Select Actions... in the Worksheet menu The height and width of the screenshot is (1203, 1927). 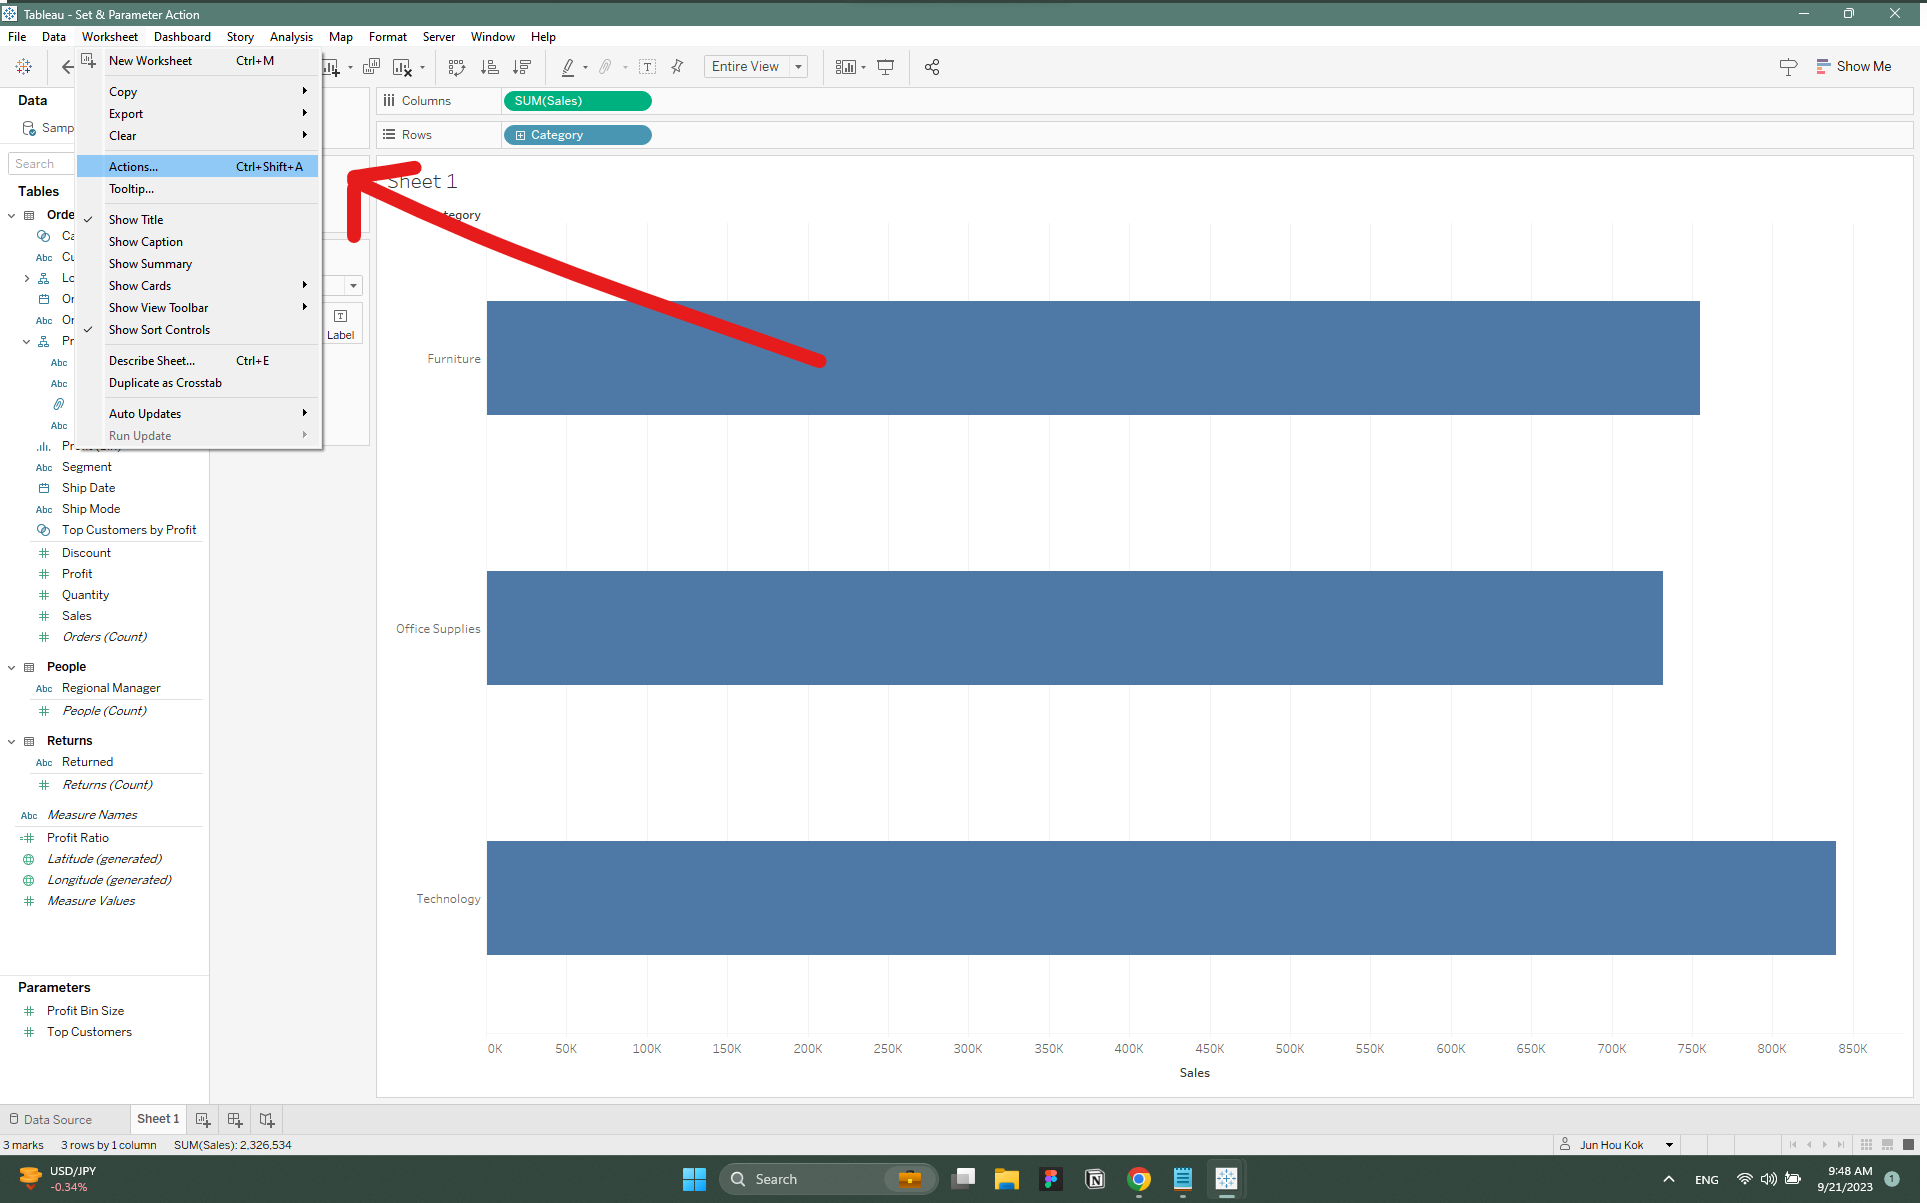[x=198, y=167]
